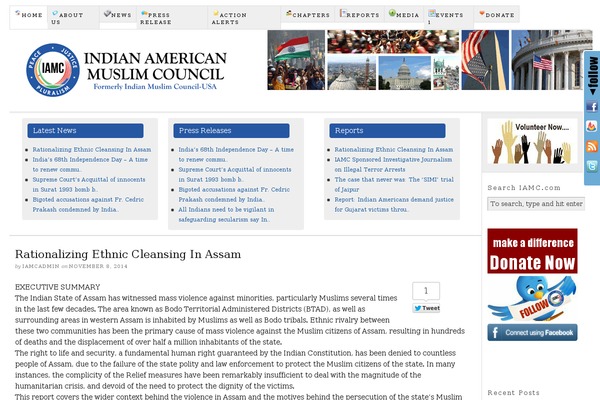600x400 pixels.
Task: Click into the Search IAMC.com input field
Action: pyautogui.click(x=536, y=204)
